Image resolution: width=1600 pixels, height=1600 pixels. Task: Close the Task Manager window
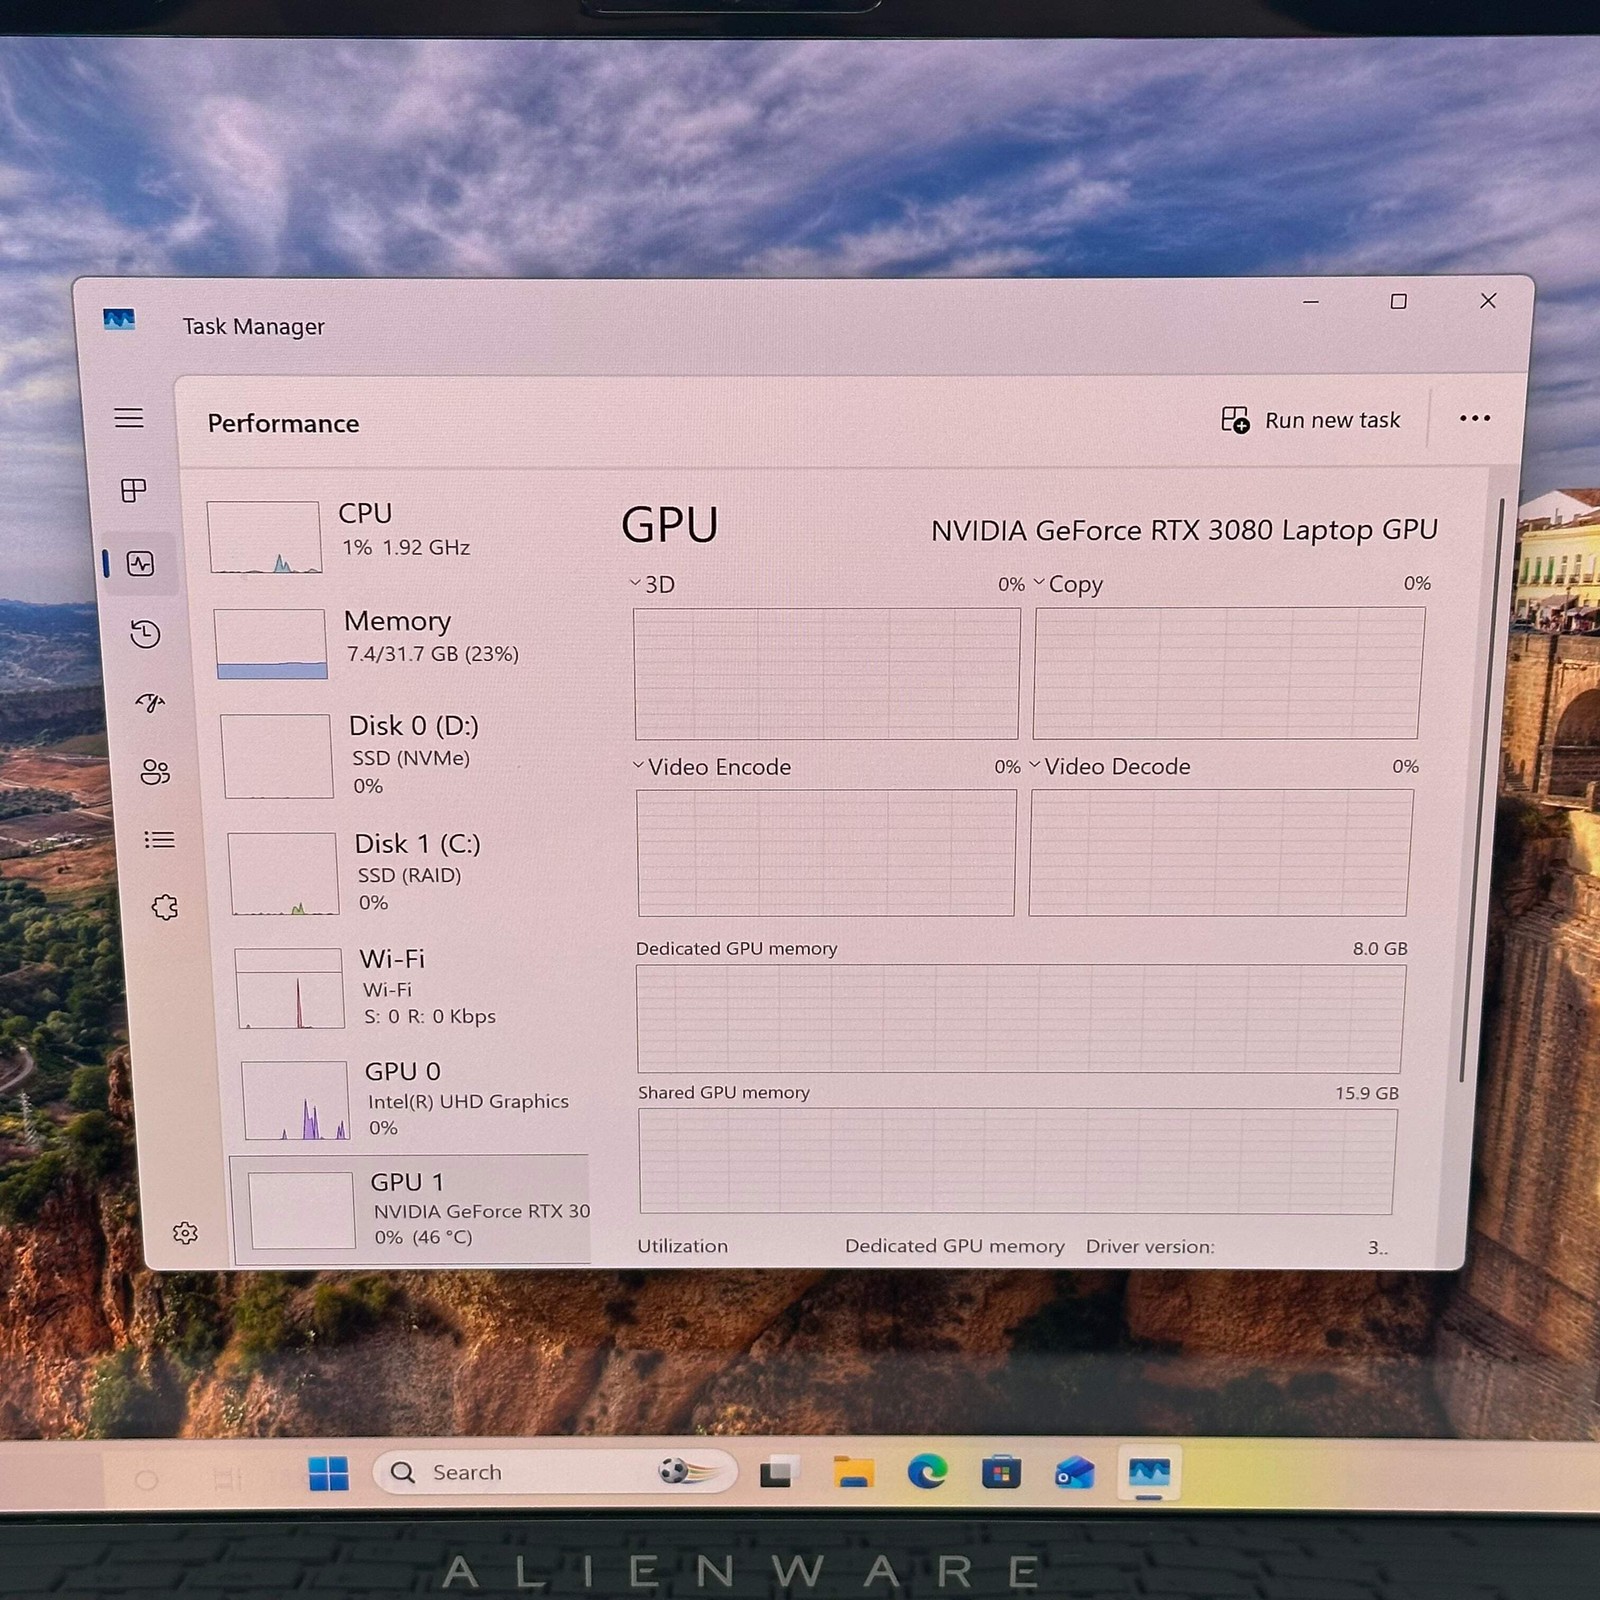[x=1488, y=300]
